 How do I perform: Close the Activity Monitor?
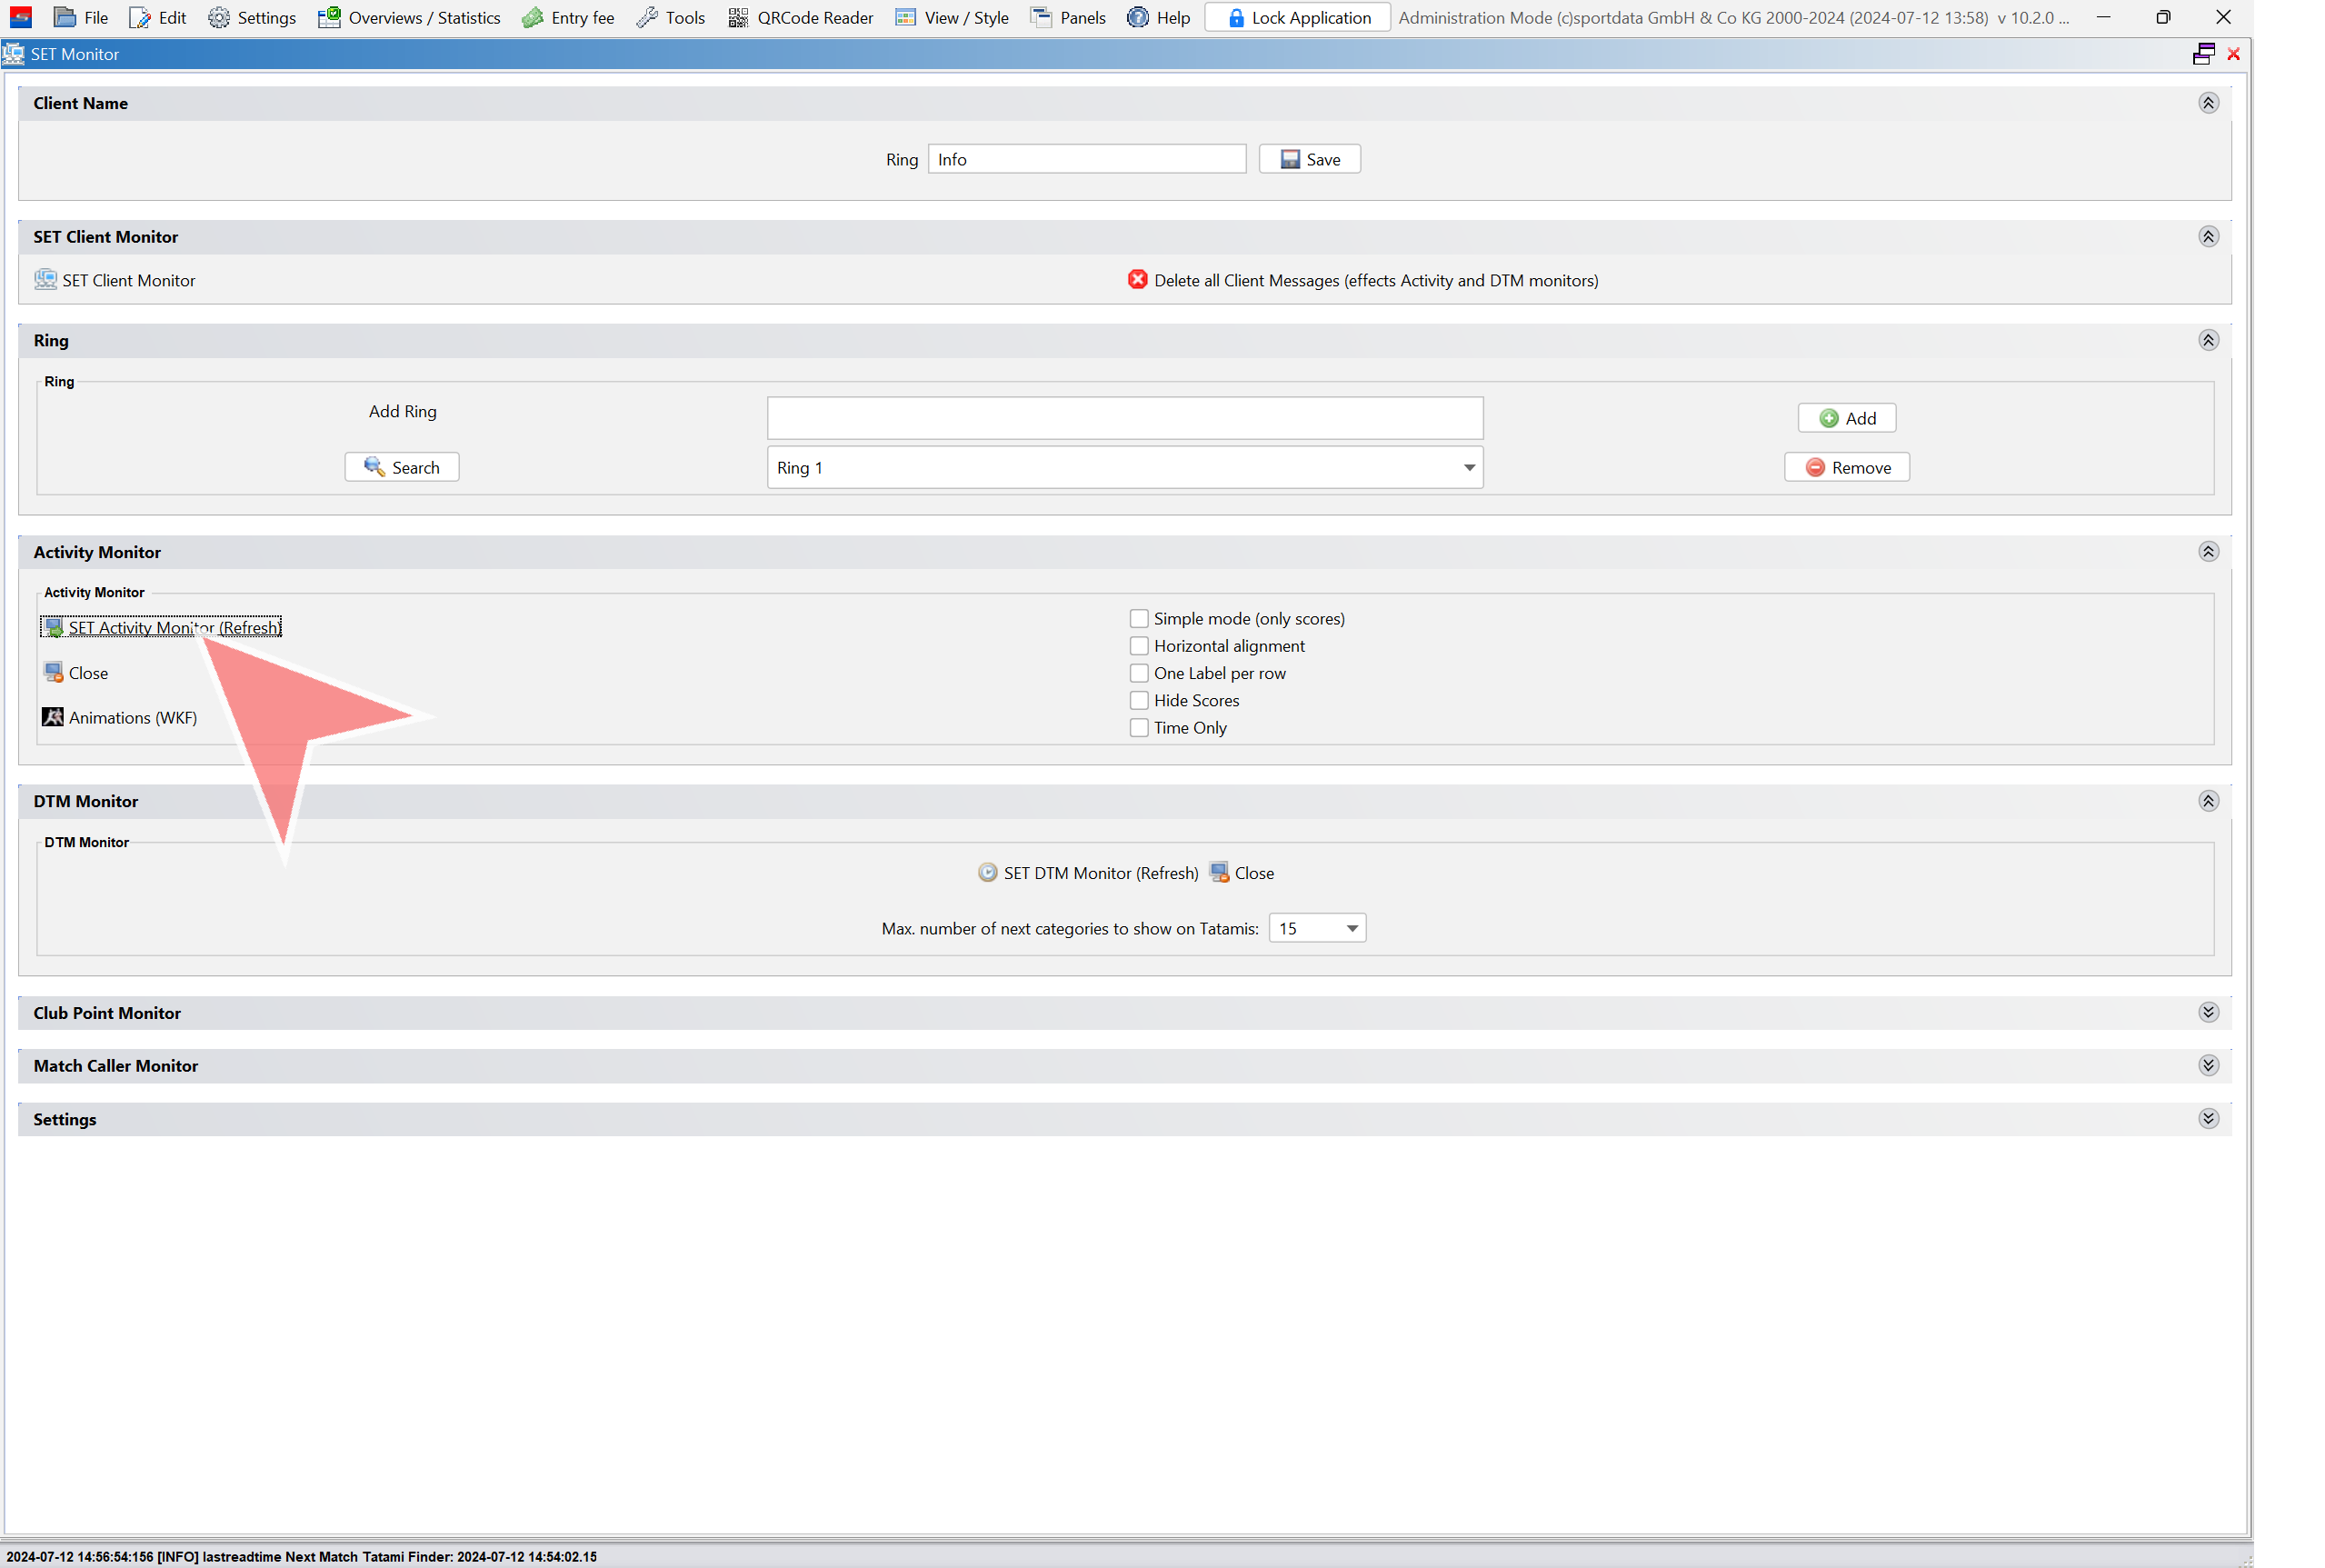(x=87, y=673)
